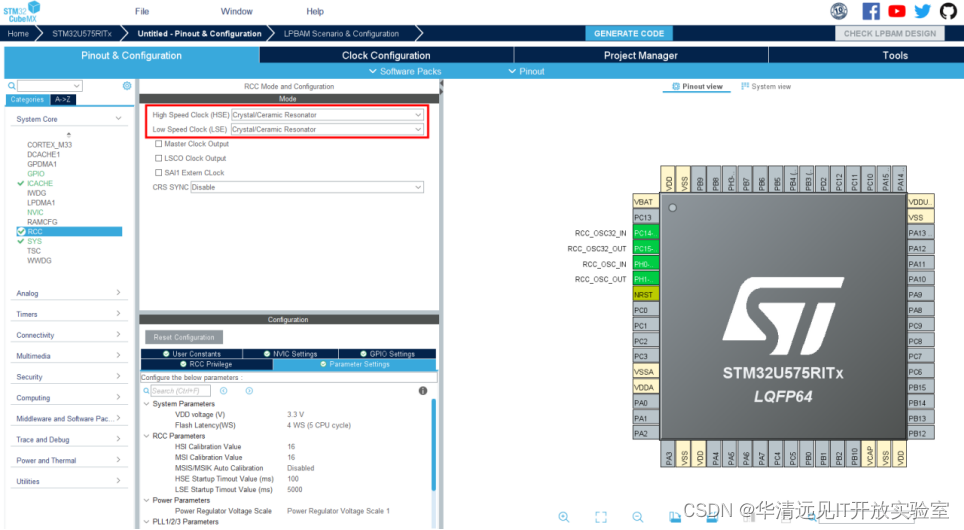Viewport: 964px width, 530px height.
Task: Expand the Software Packs menu
Action: coord(405,71)
